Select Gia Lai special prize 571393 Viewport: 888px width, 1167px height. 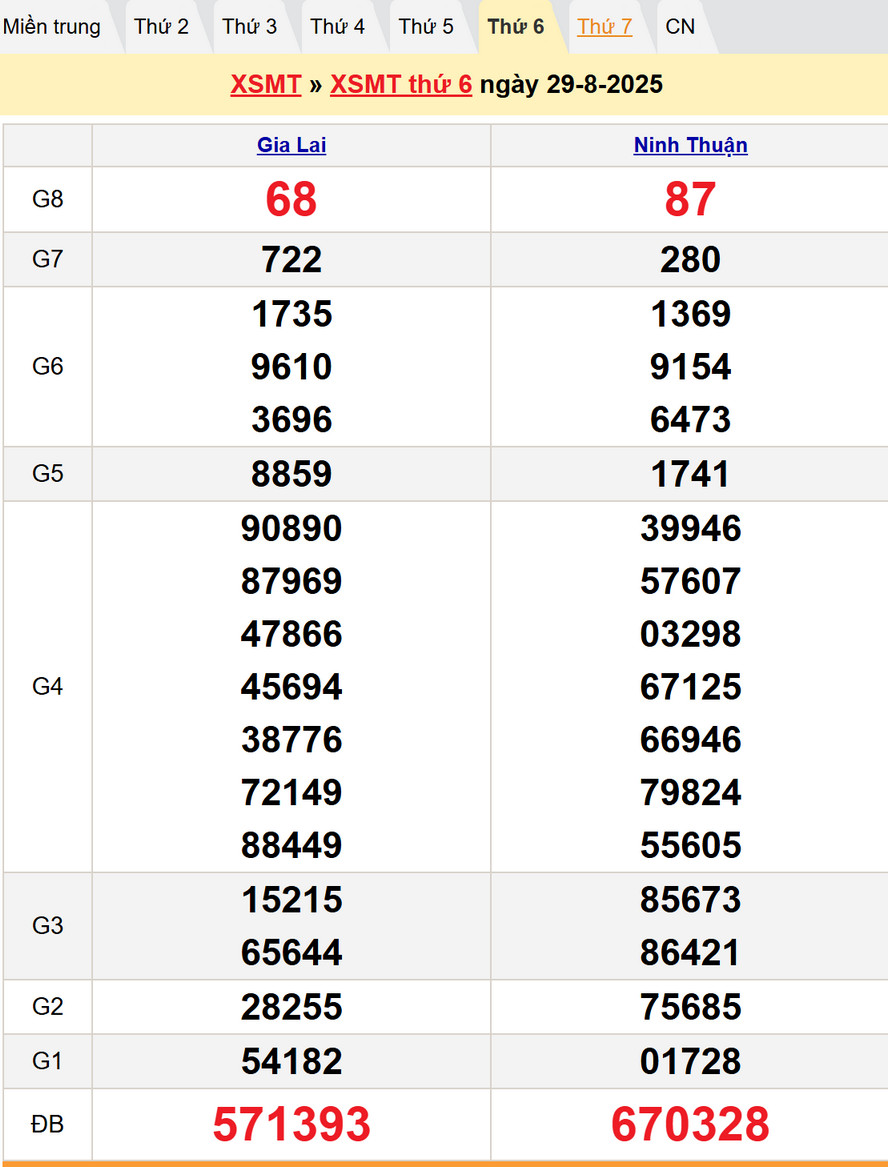[291, 1125]
